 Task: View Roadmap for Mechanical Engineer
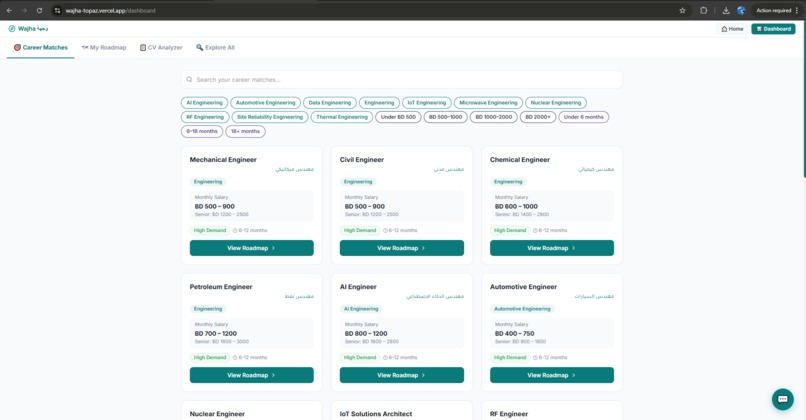pyautogui.click(x=251, y=248)
